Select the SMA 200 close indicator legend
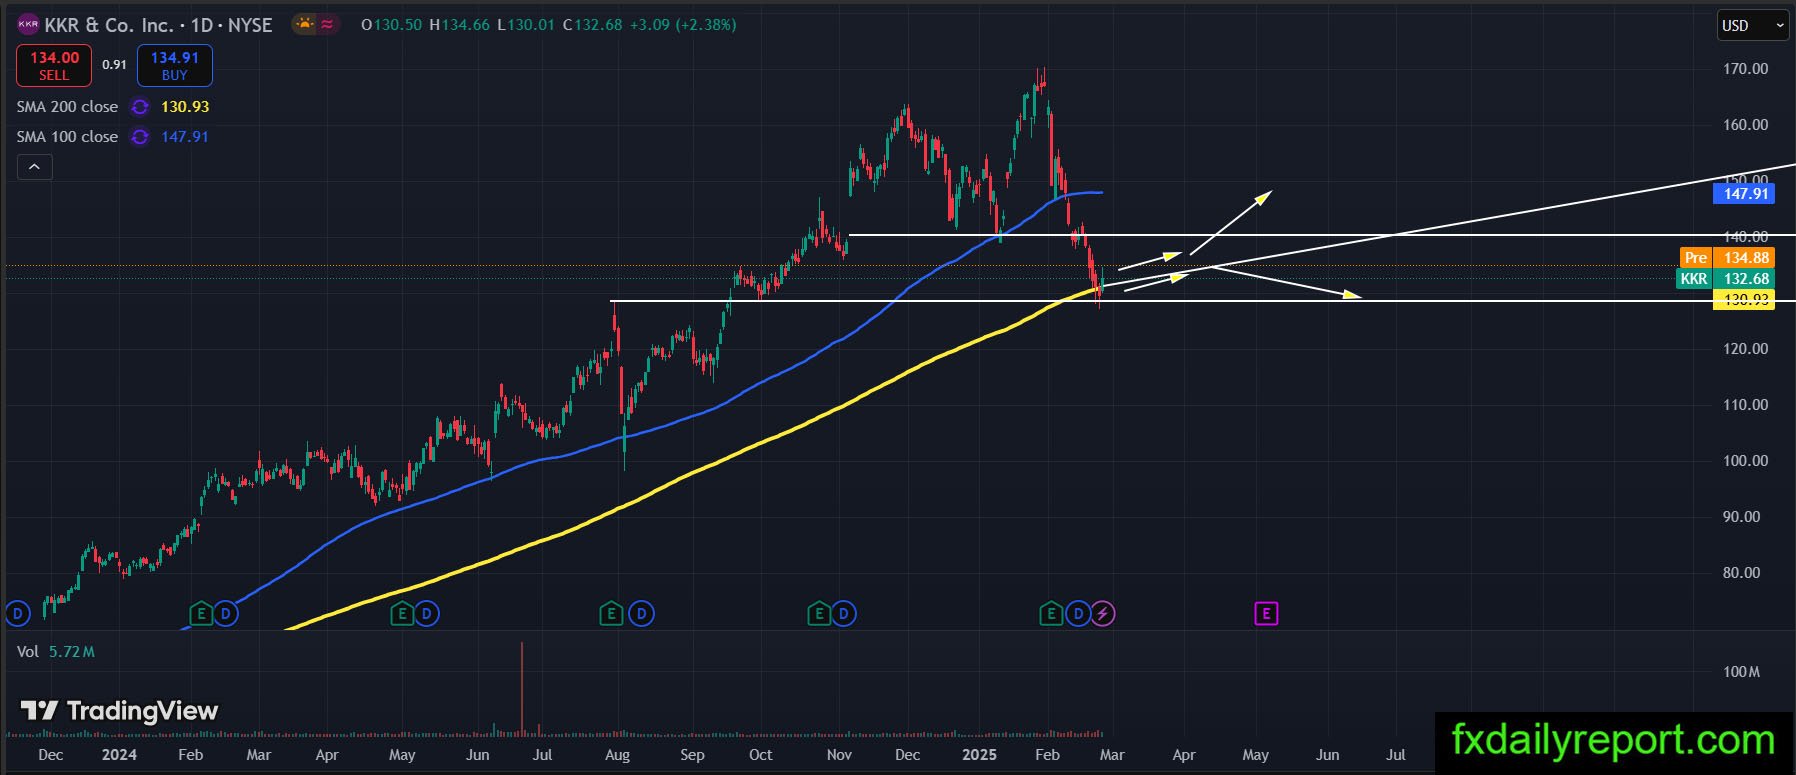1796x775 pixels. coord(67,107)
